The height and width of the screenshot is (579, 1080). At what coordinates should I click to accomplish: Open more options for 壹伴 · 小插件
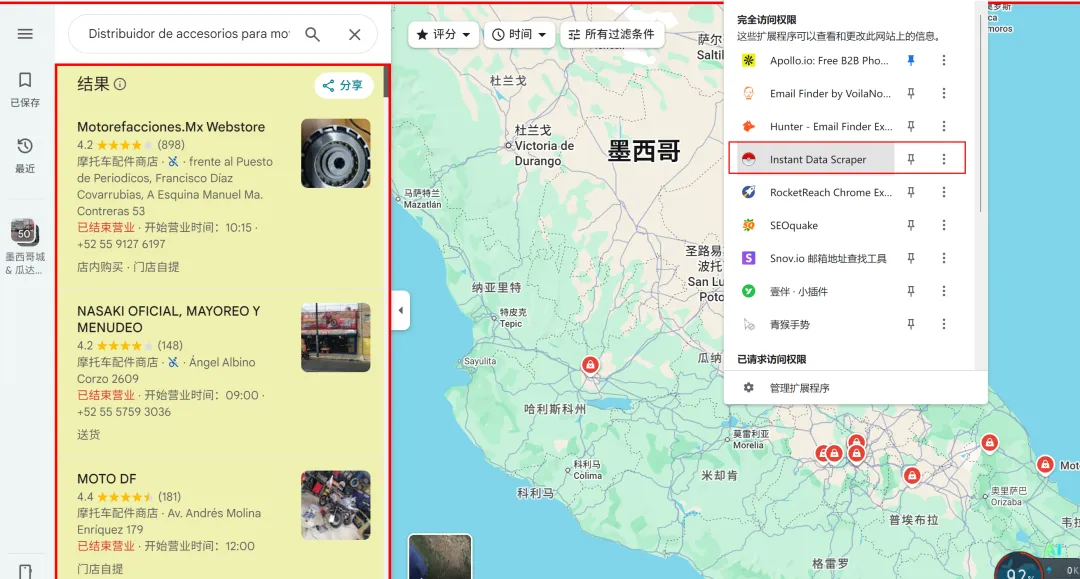pyautogui.click(x=944, y=291)
